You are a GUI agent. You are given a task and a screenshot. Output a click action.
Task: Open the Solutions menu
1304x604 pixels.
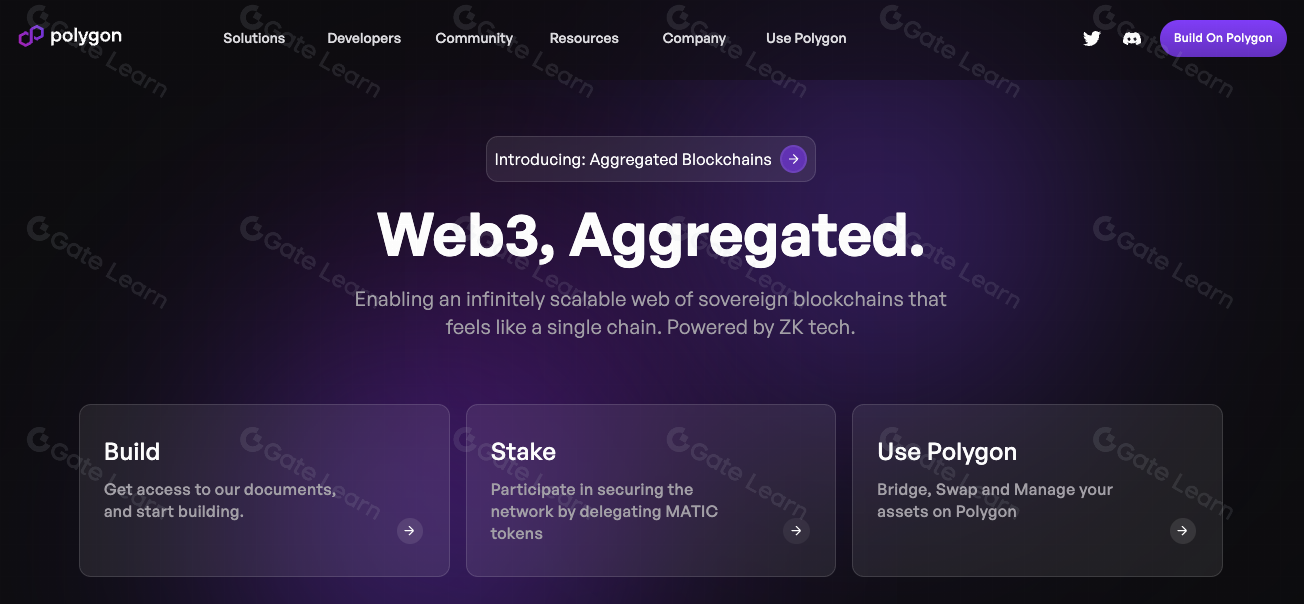(254, 38)
